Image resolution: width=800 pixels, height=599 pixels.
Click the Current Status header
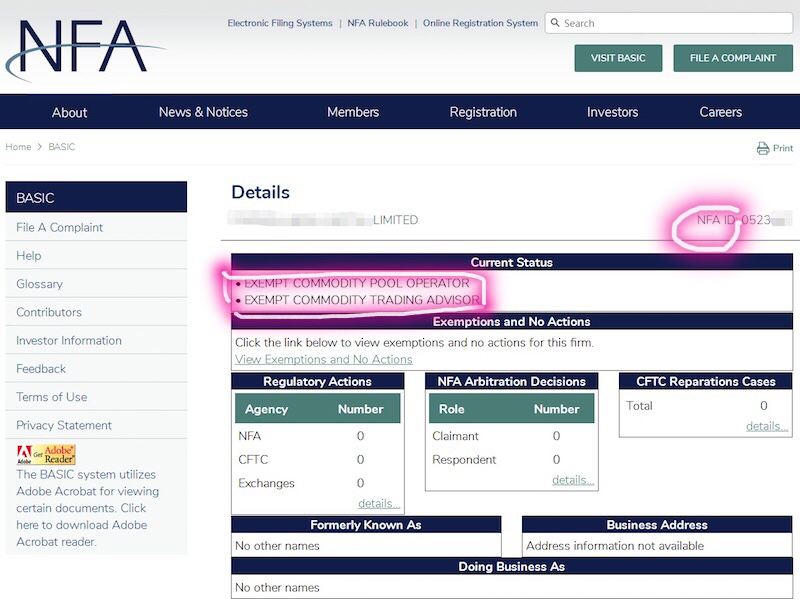[512, 262]
